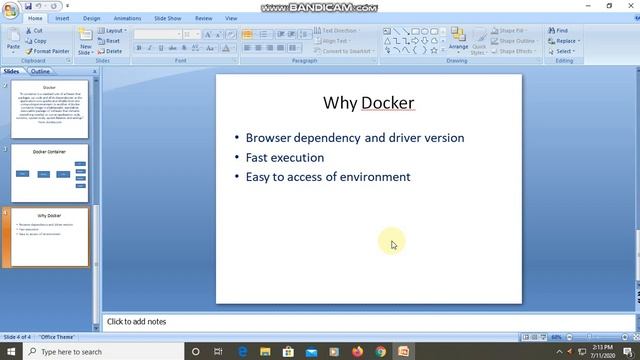The image size is (640, 360).
Task: Click zoom out minus button
Action: coord(569,337)
